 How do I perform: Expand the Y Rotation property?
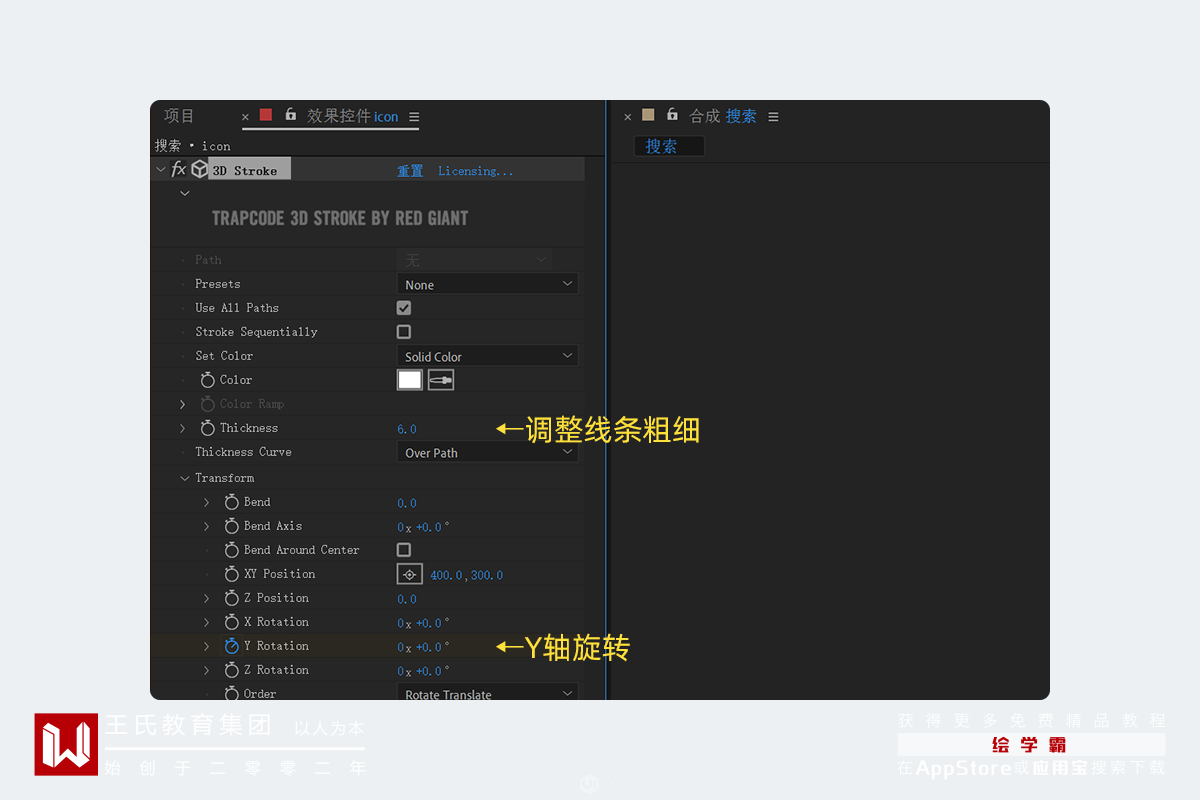[x=207, y=646]
